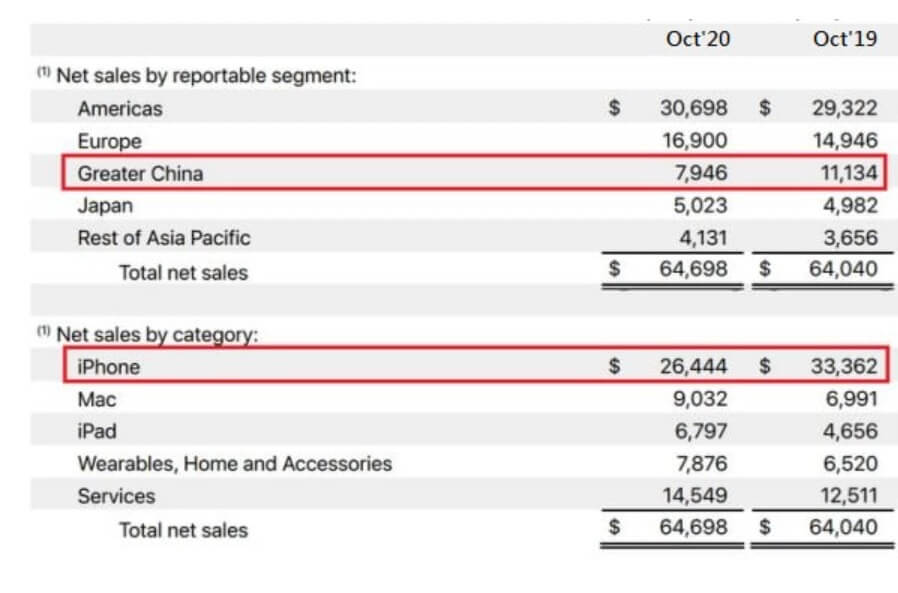Click the Oct'20 column header
Viewport: 898px width, 593px height.
[696, 41]
